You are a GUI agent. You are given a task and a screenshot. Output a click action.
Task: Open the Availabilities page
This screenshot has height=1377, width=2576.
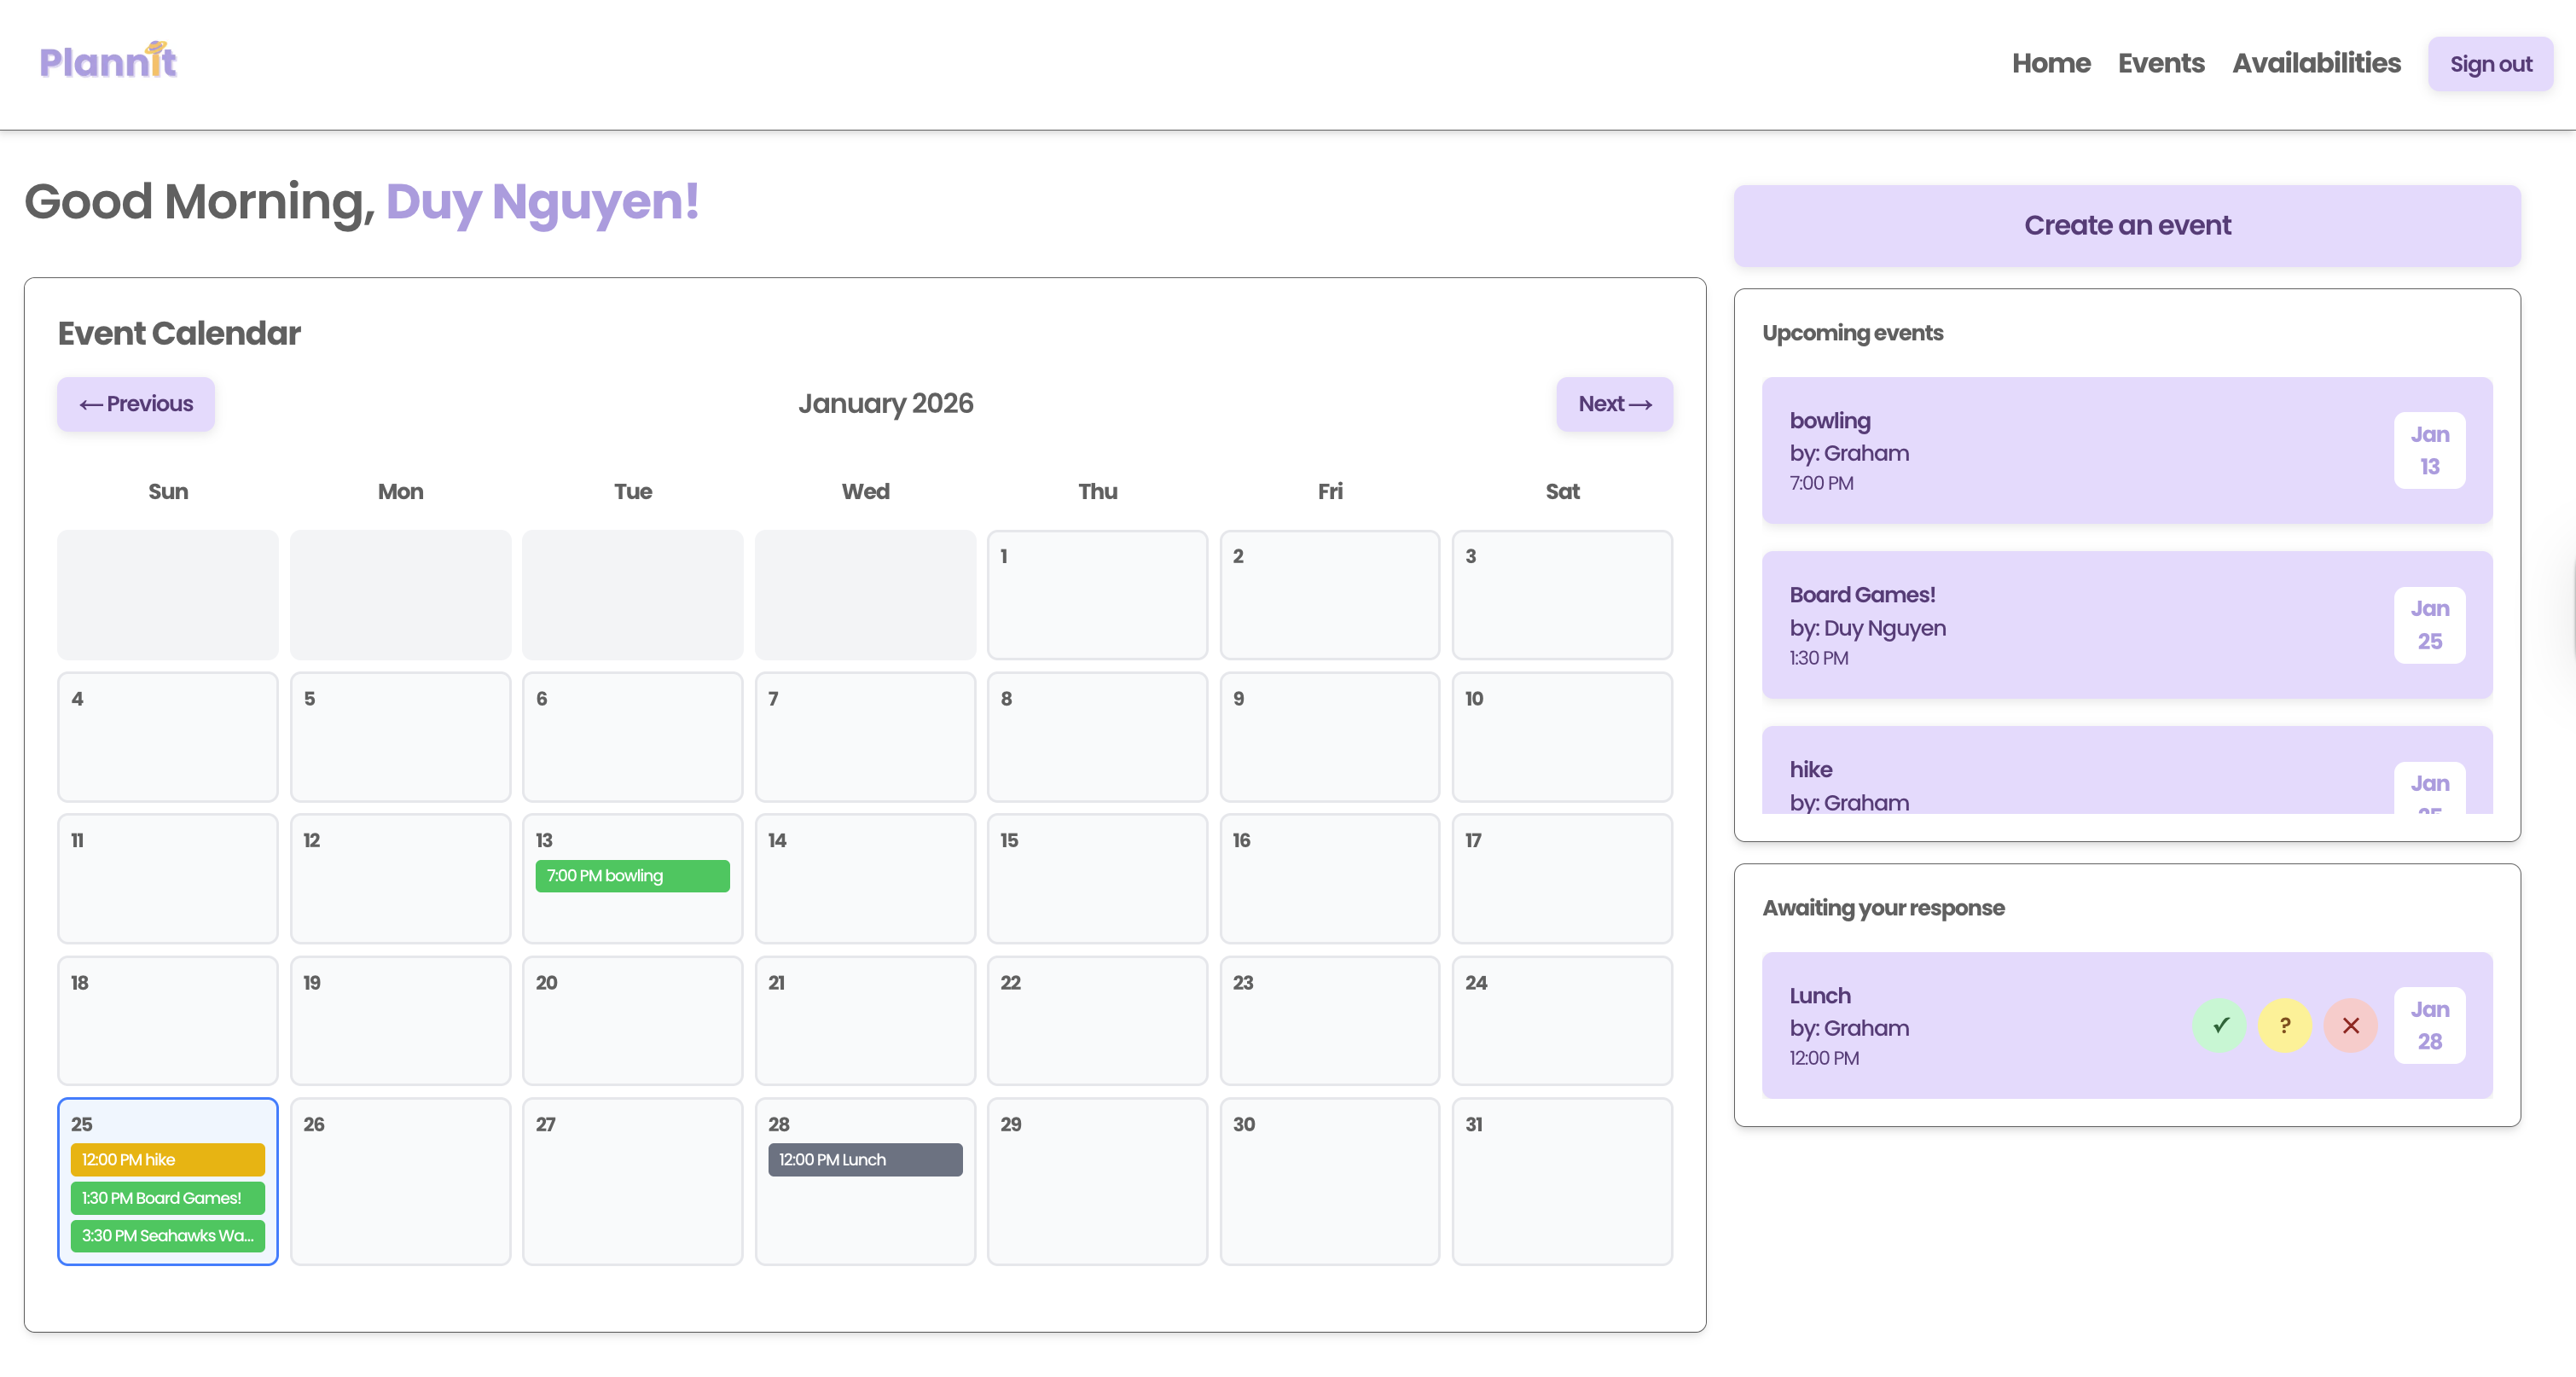[x=2316, y=63]
